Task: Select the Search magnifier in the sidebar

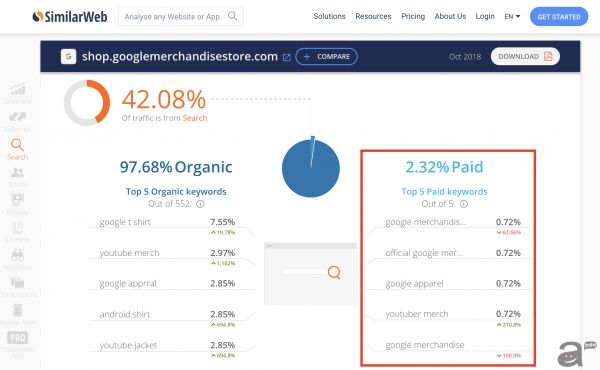Action: [17, 145]
